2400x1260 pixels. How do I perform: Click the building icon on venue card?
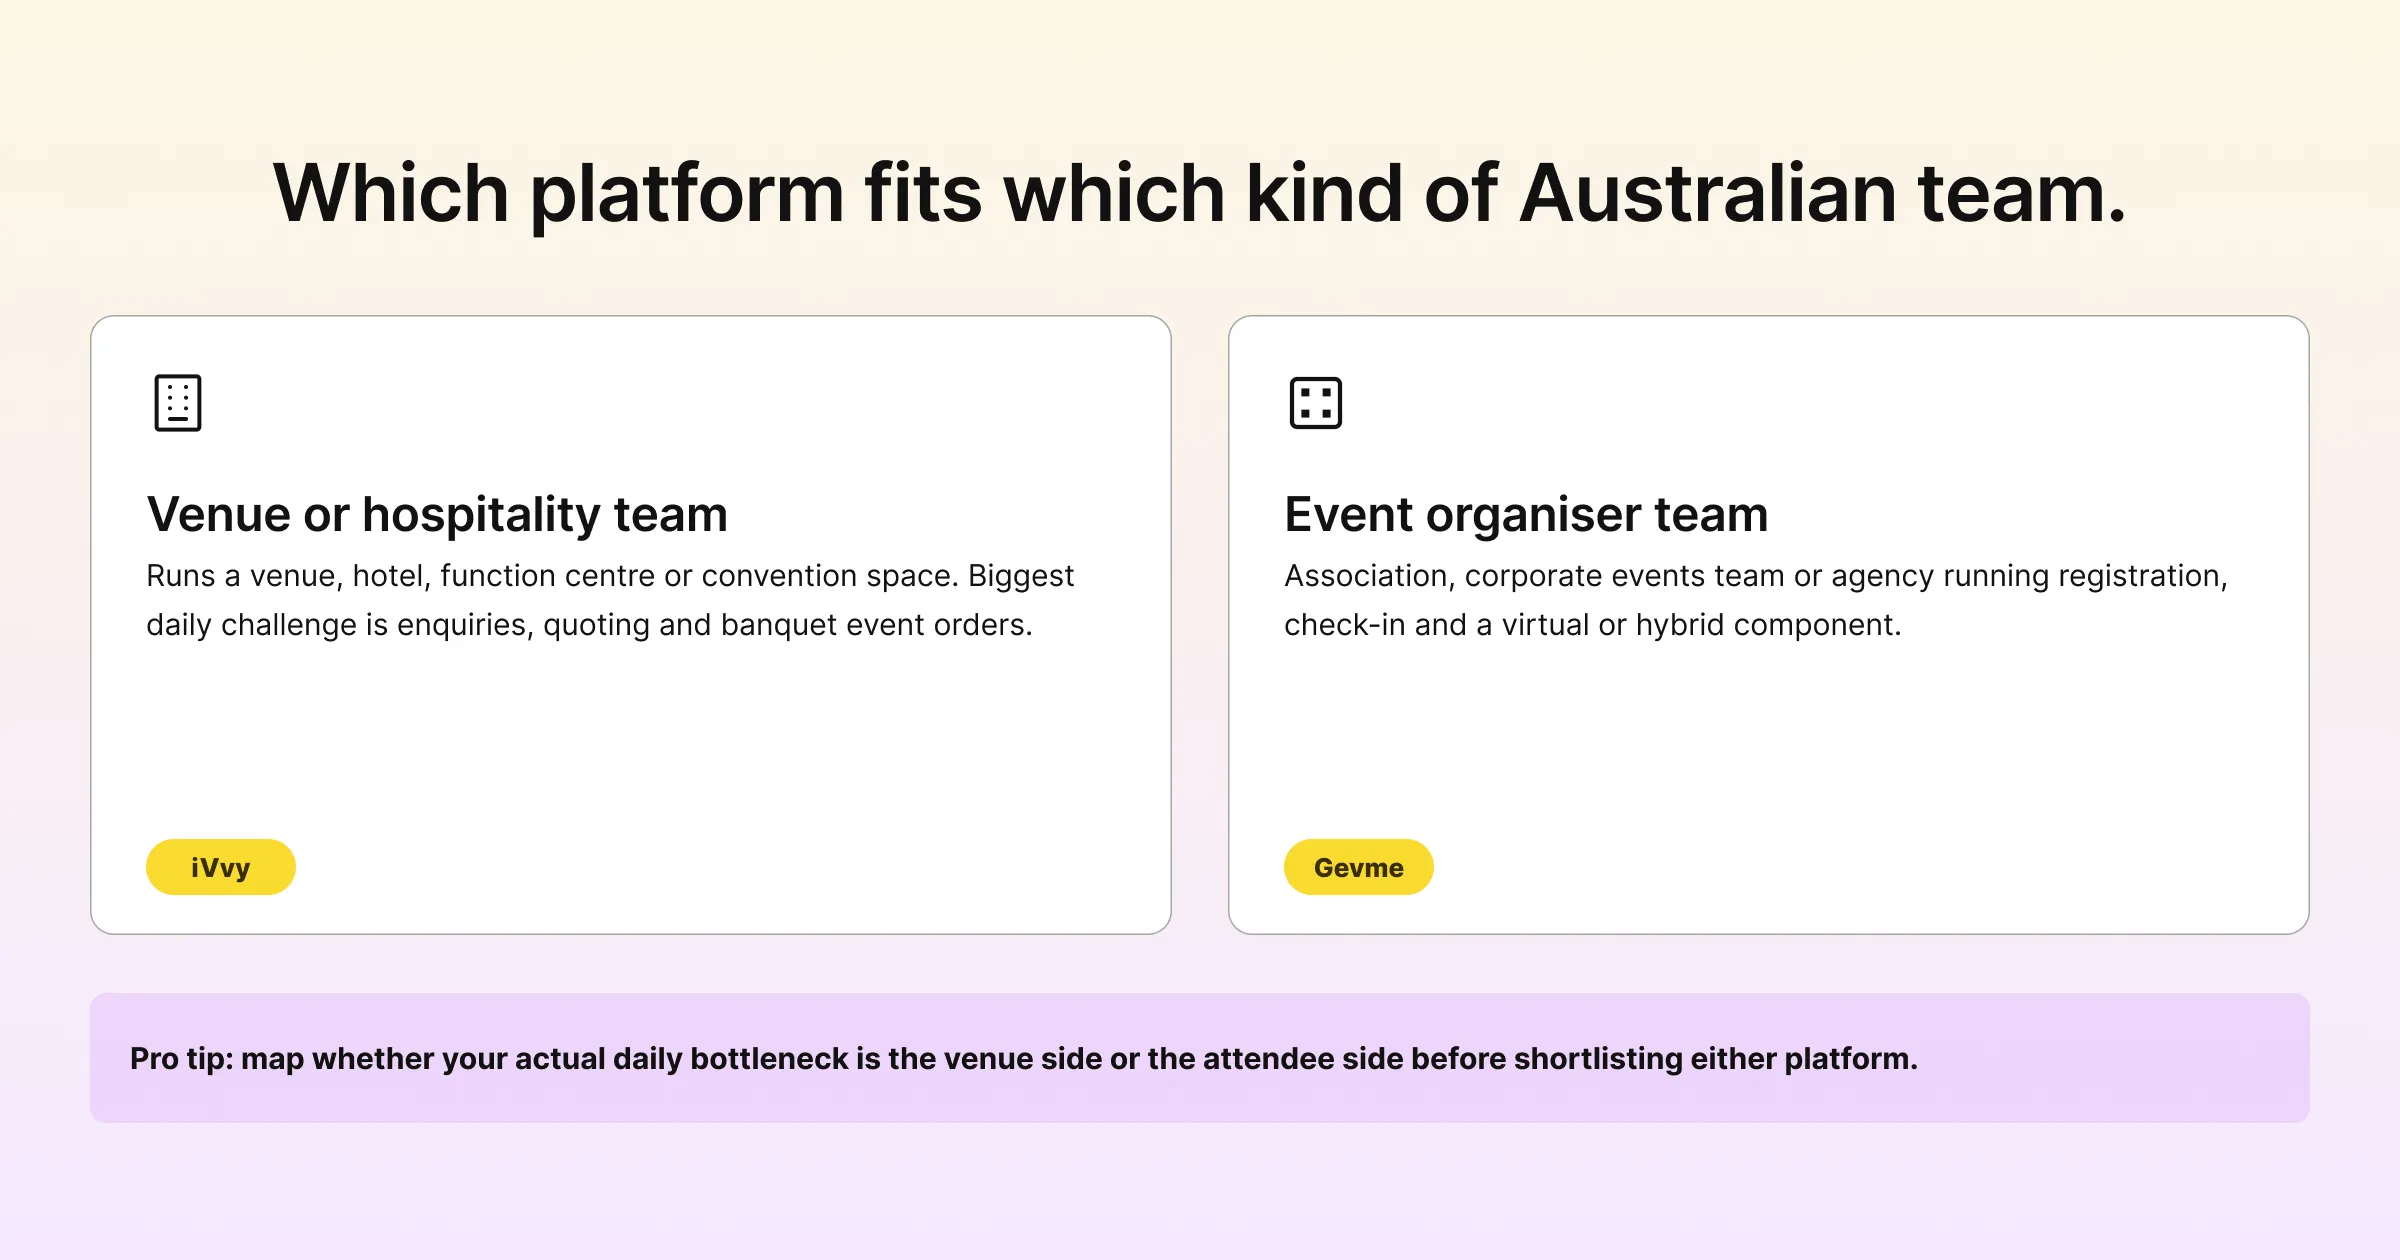[x=178, y=403]
